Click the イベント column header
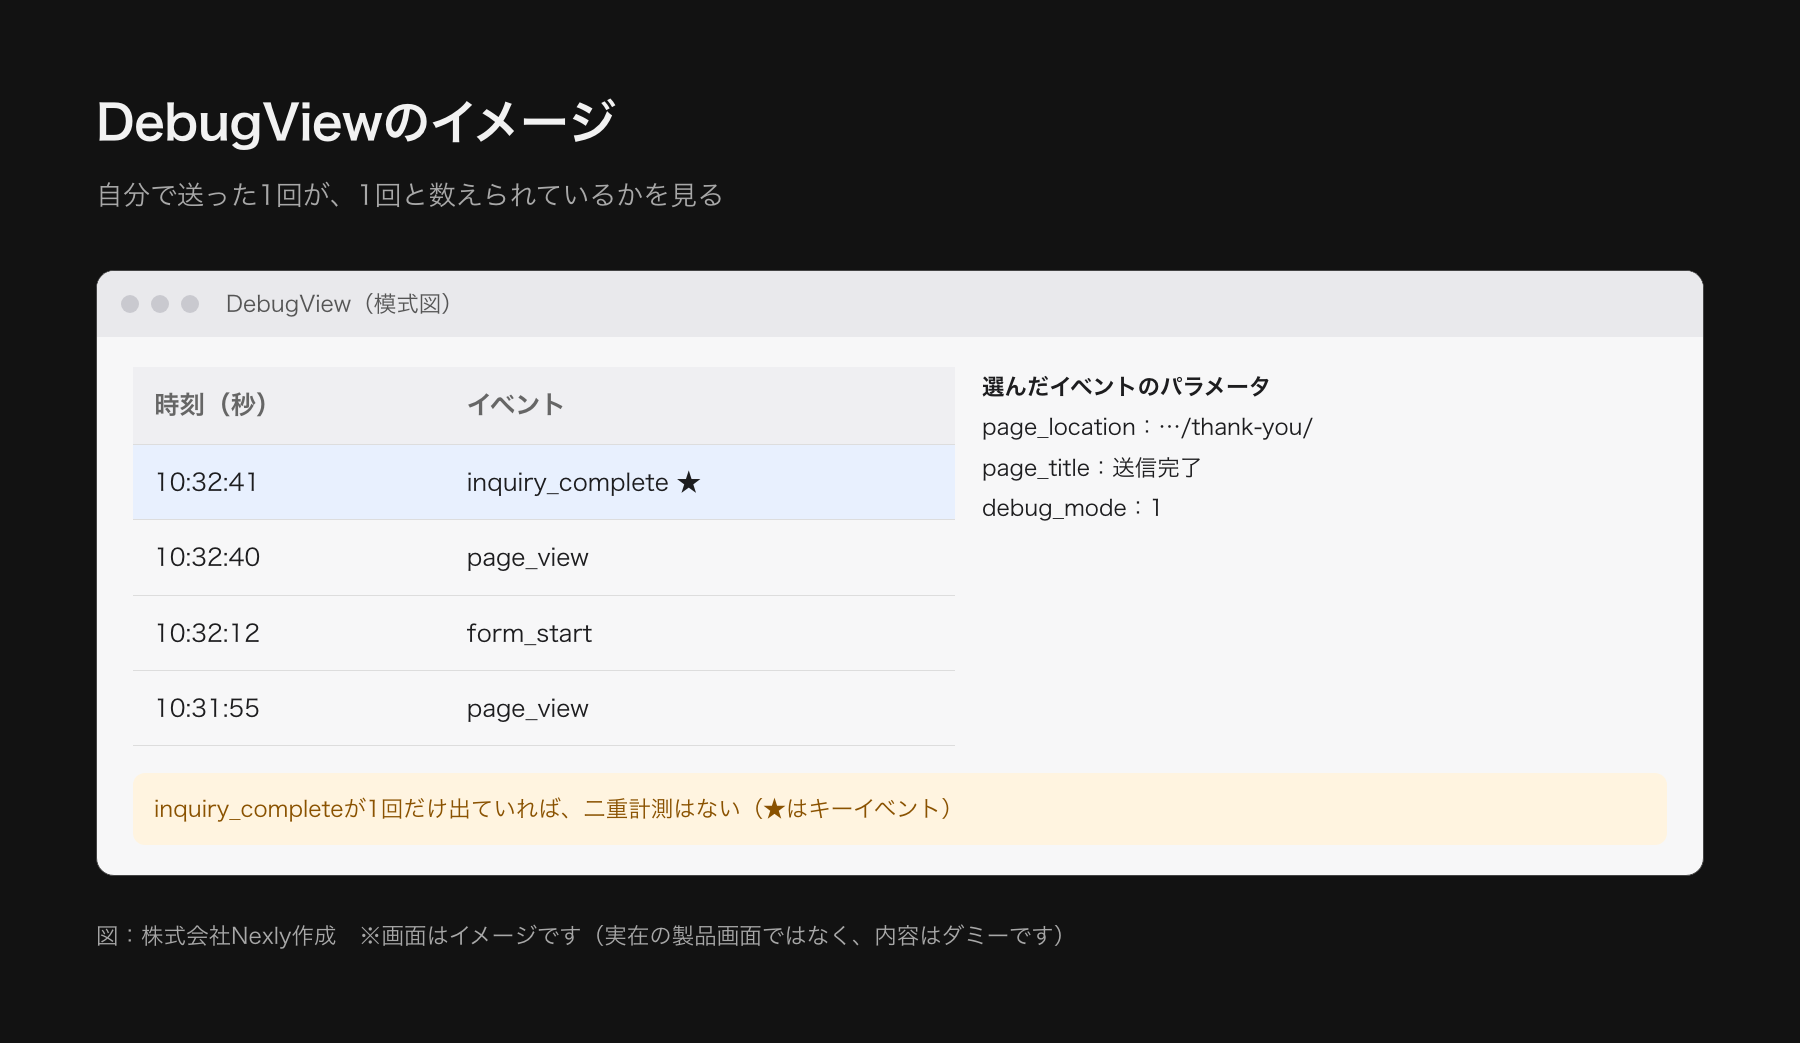 (515, 405)
